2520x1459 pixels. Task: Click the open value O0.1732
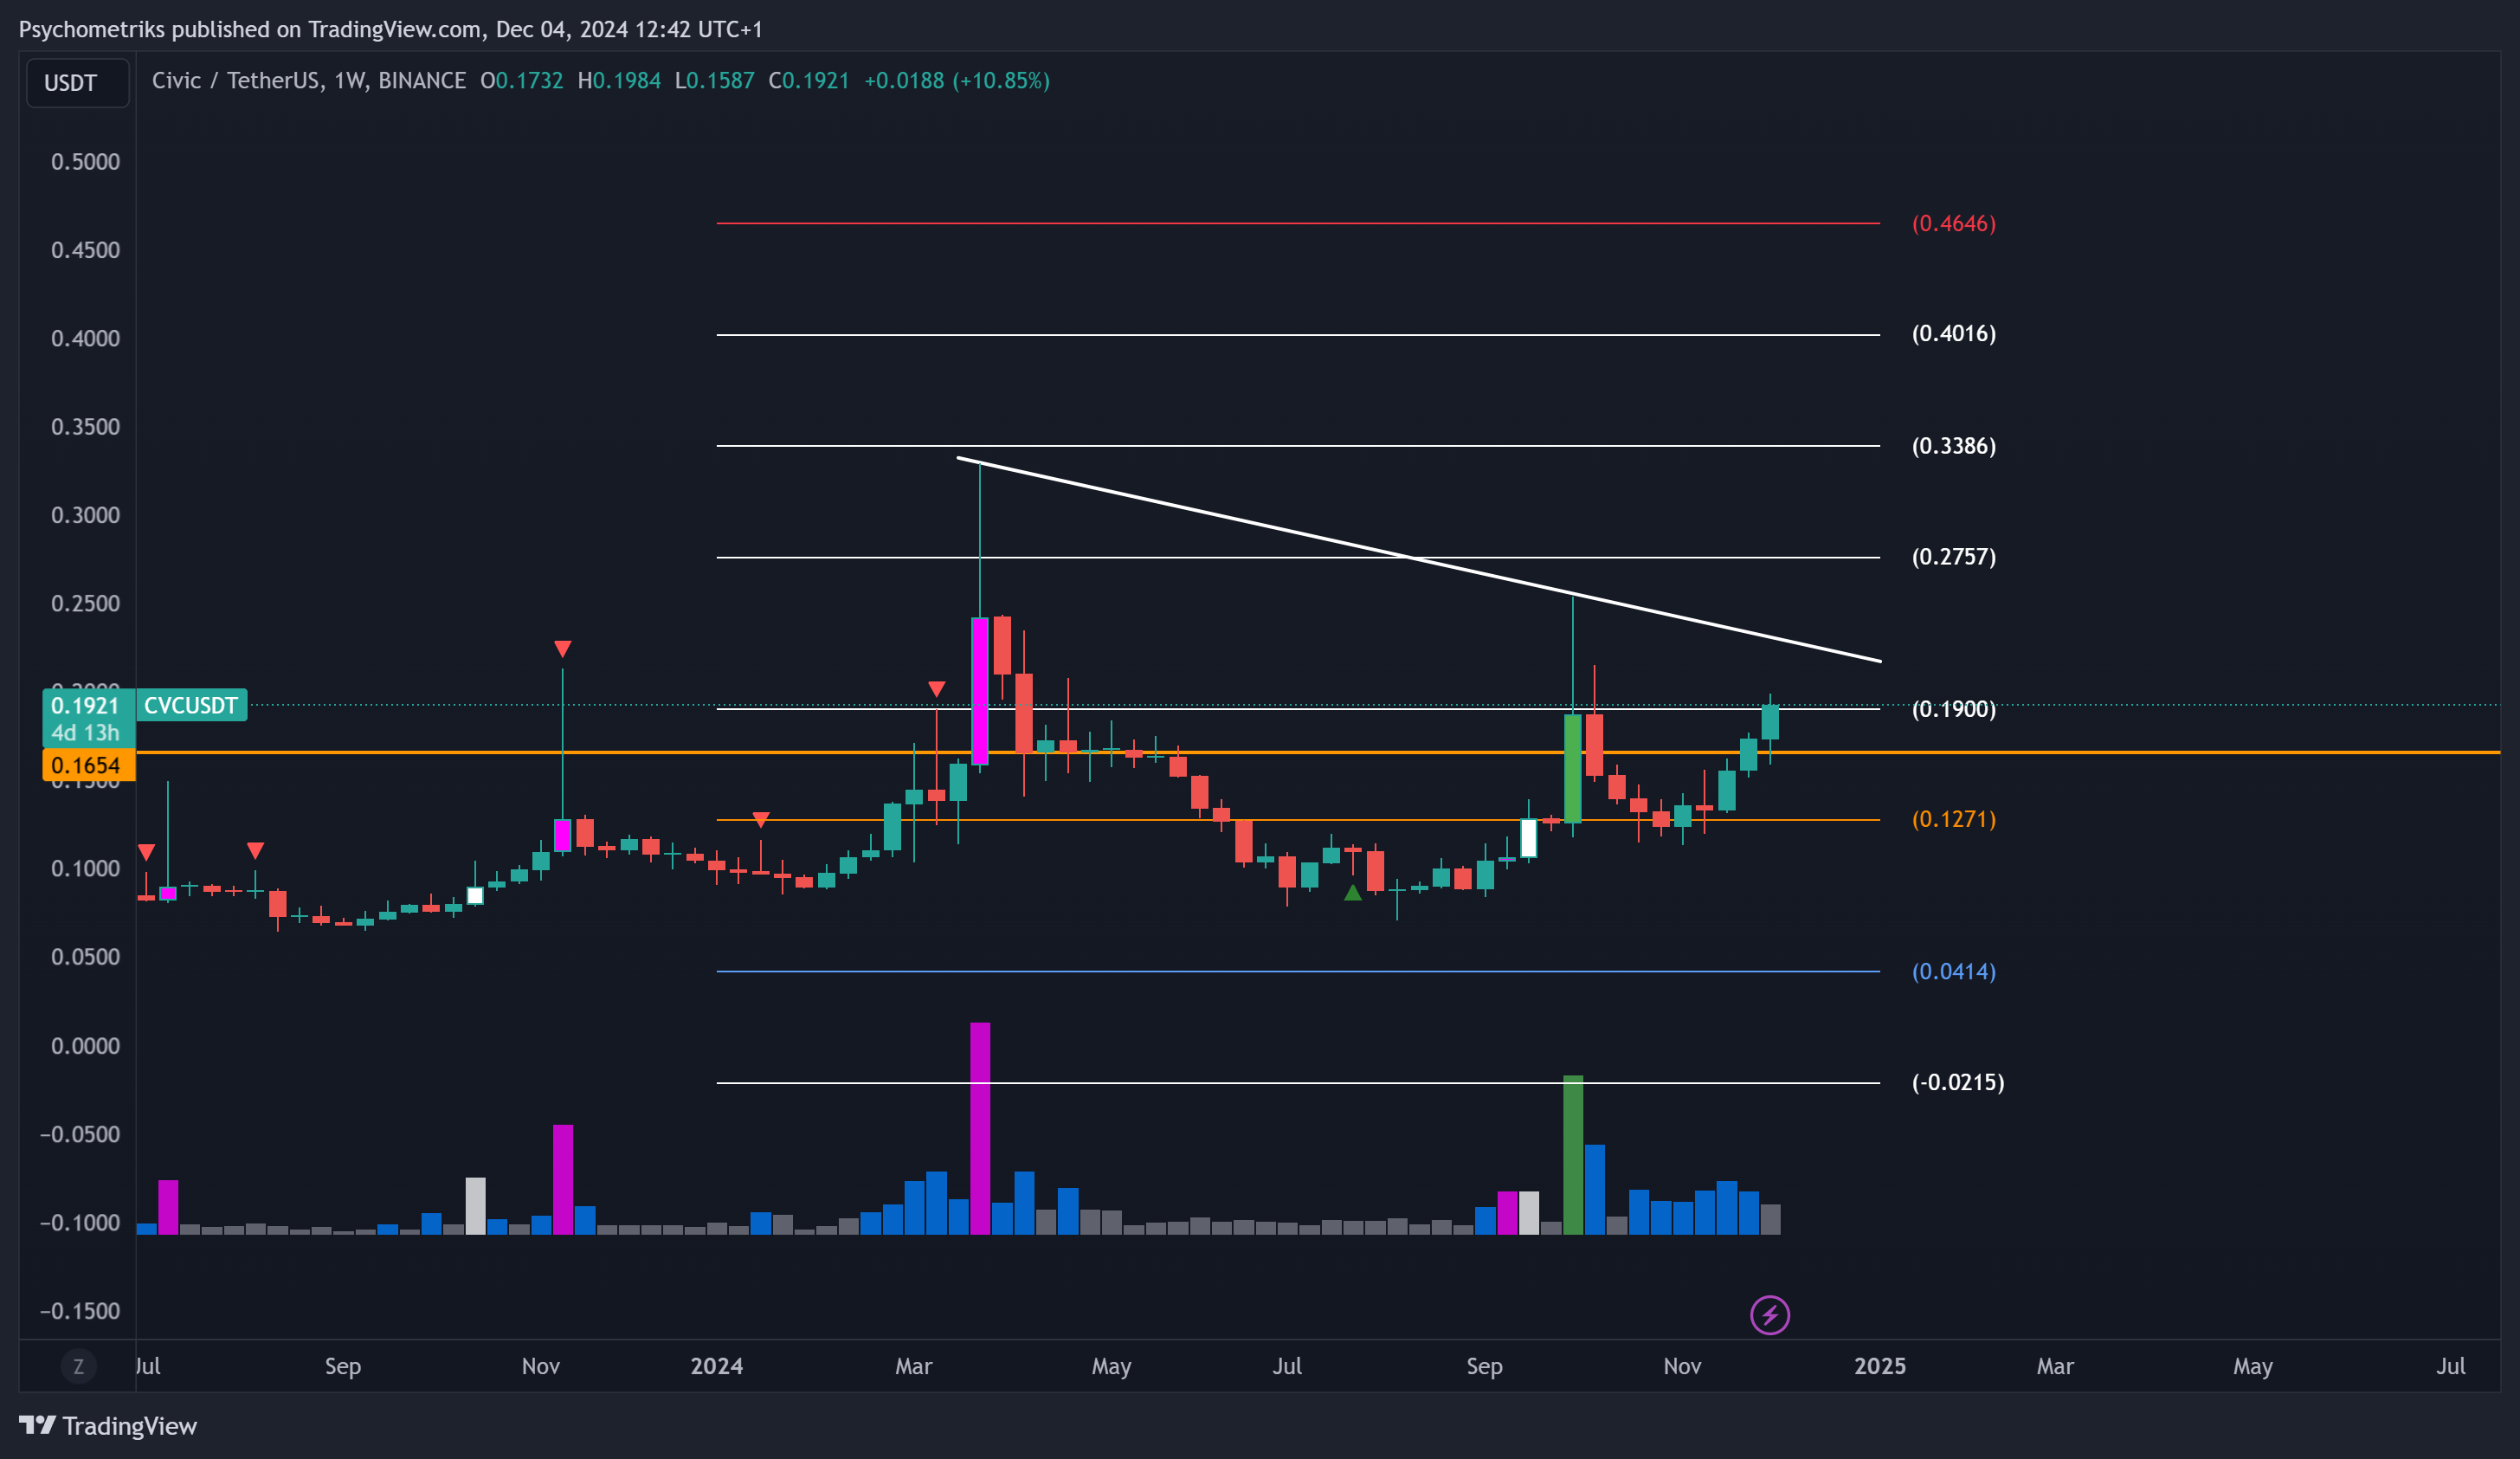pos(522,80)
